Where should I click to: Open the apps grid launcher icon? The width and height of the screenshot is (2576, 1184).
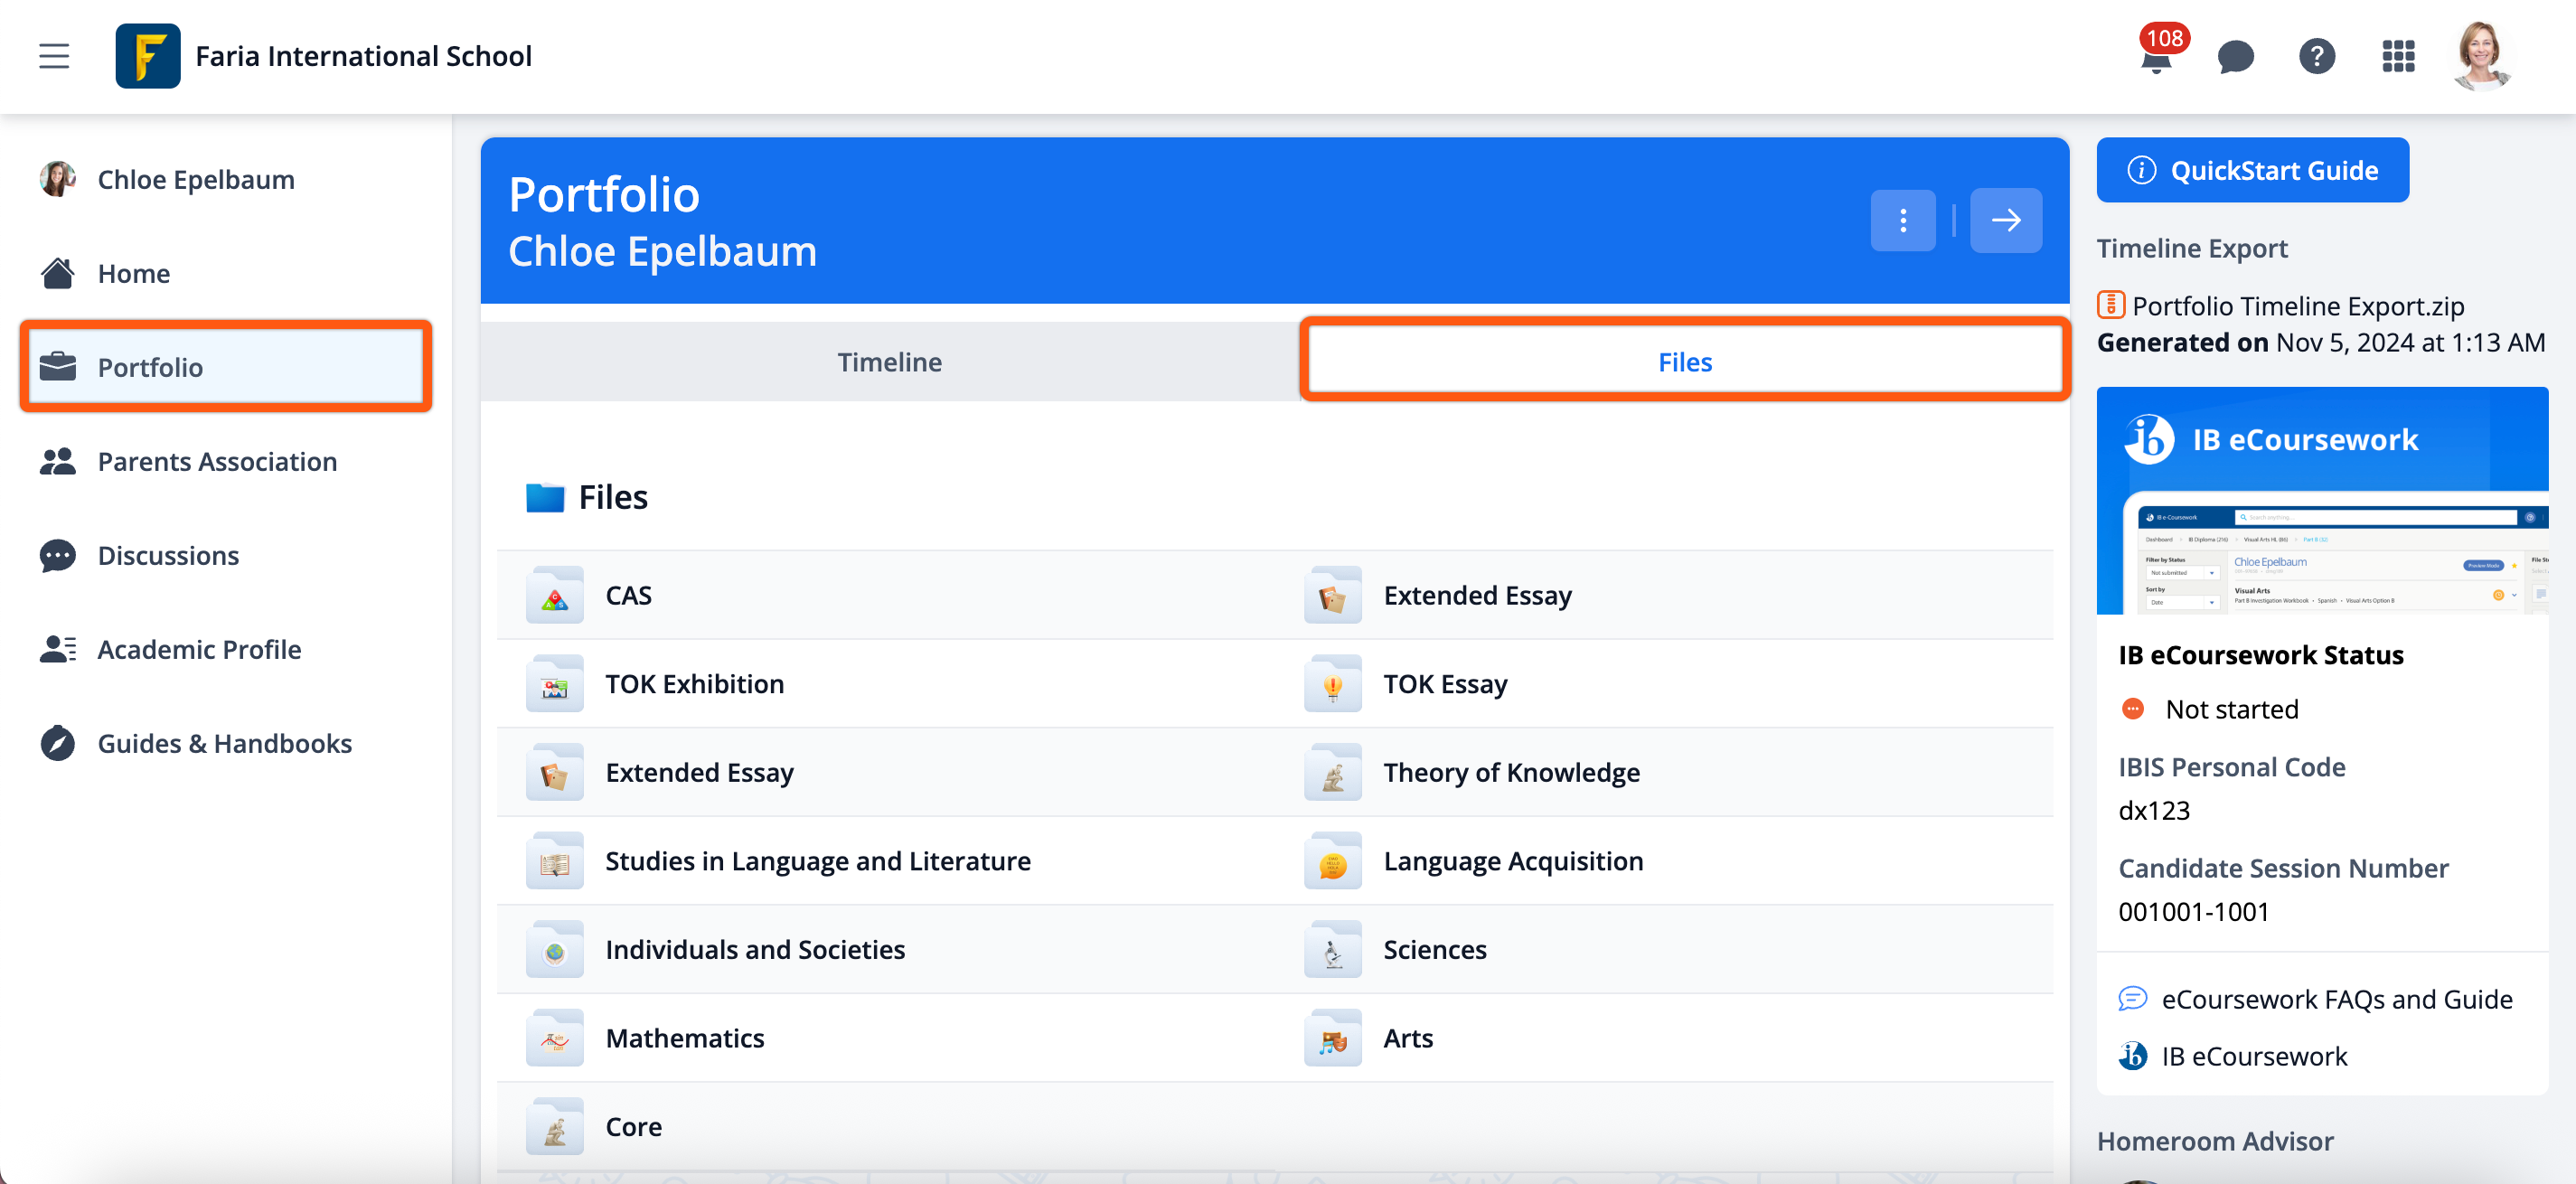point(2398,57)
